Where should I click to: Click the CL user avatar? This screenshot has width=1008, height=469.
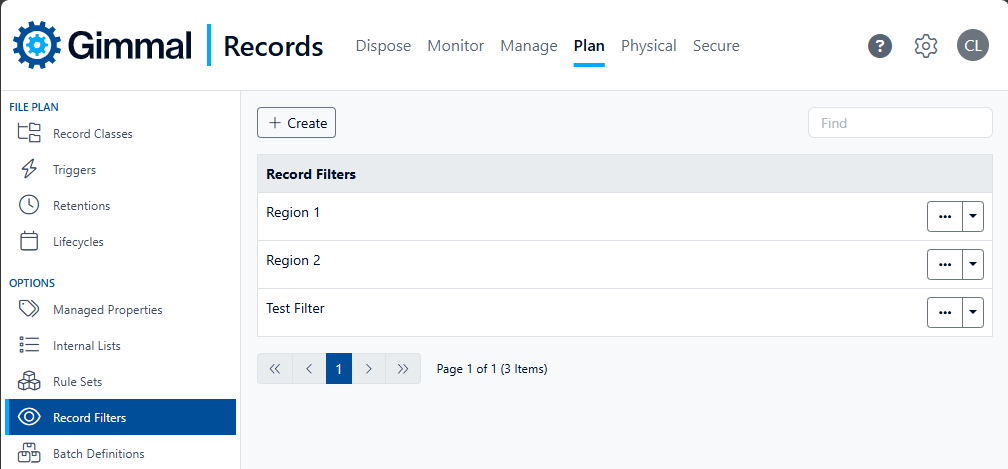972,46
